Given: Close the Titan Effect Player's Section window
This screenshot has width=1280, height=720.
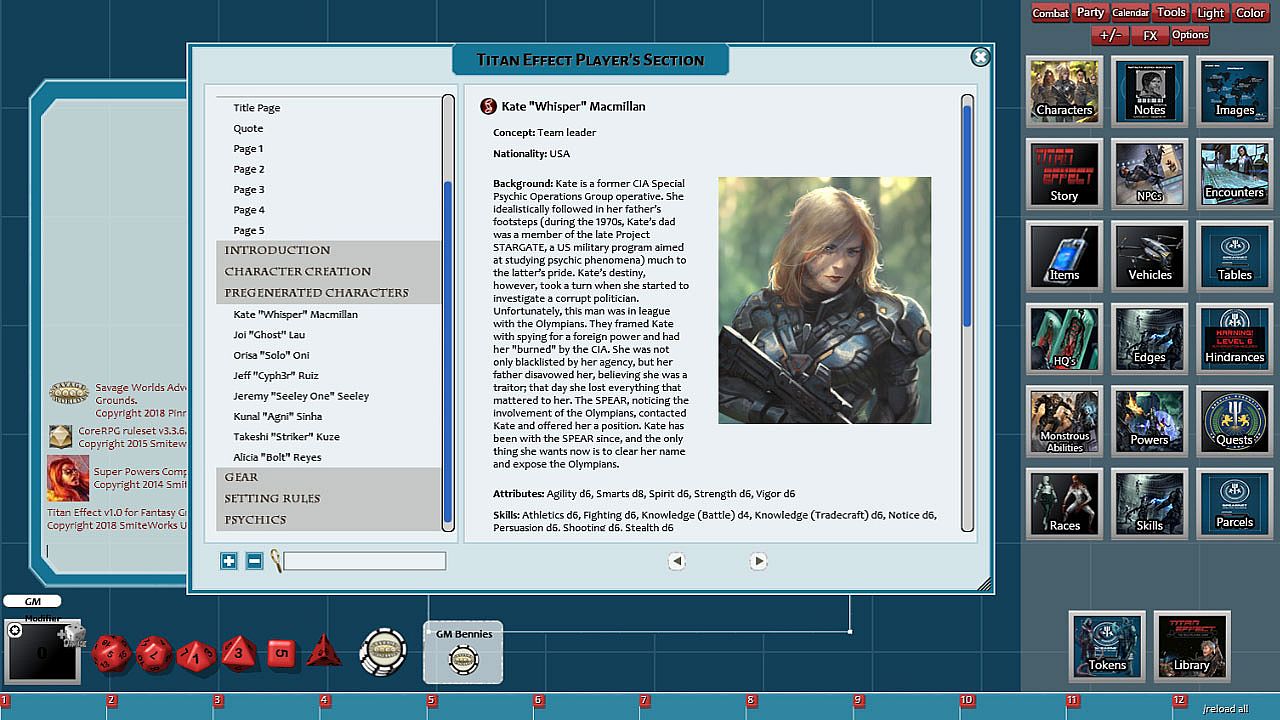Looking at the screenshot, I should (x=980, y=57).
